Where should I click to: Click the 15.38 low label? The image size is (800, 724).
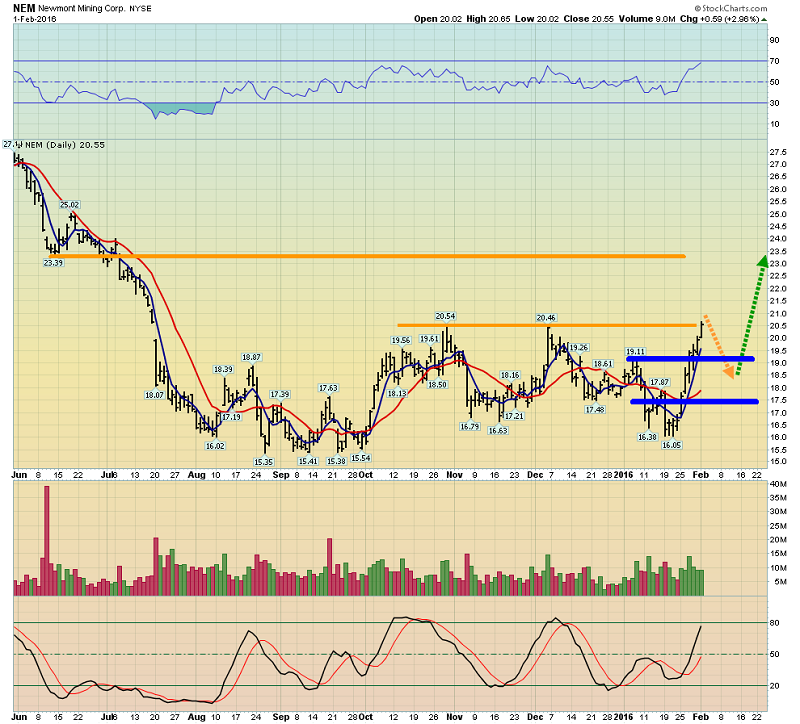tap(336, 461)
